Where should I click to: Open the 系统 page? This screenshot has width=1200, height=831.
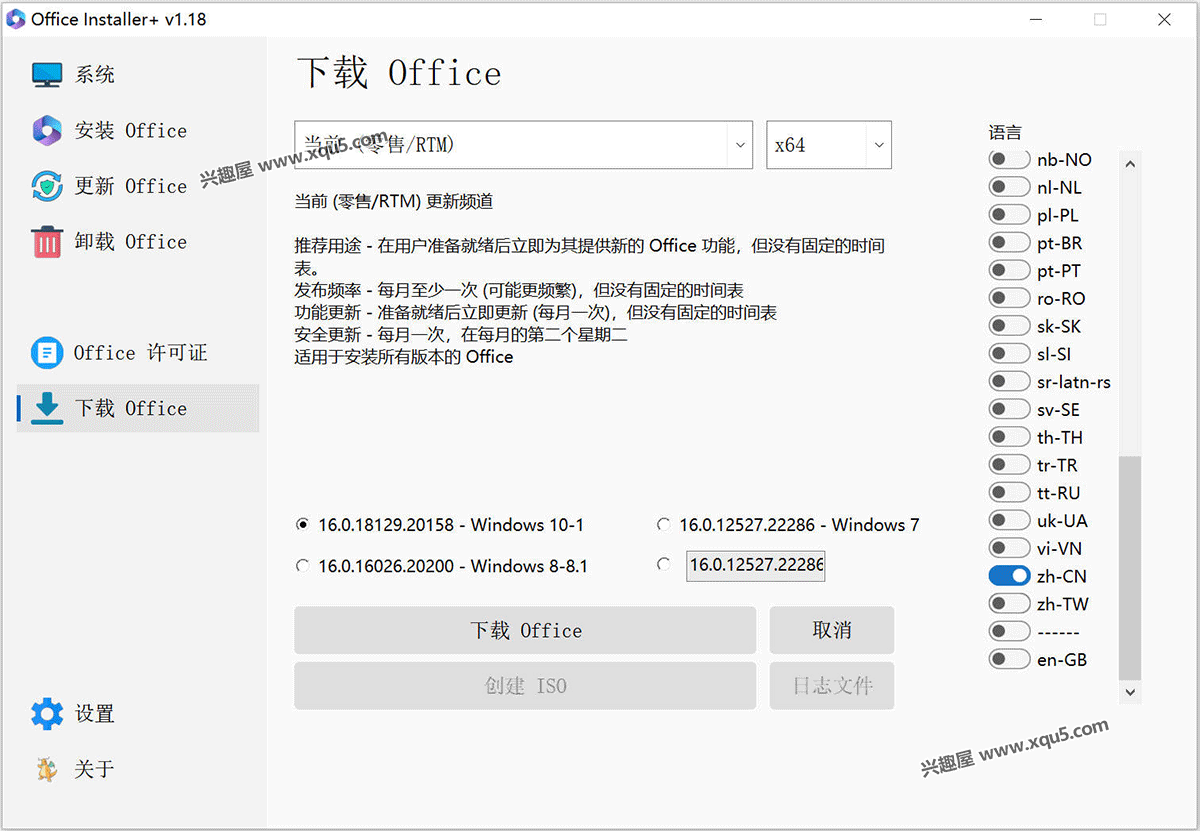click(138, 75)
